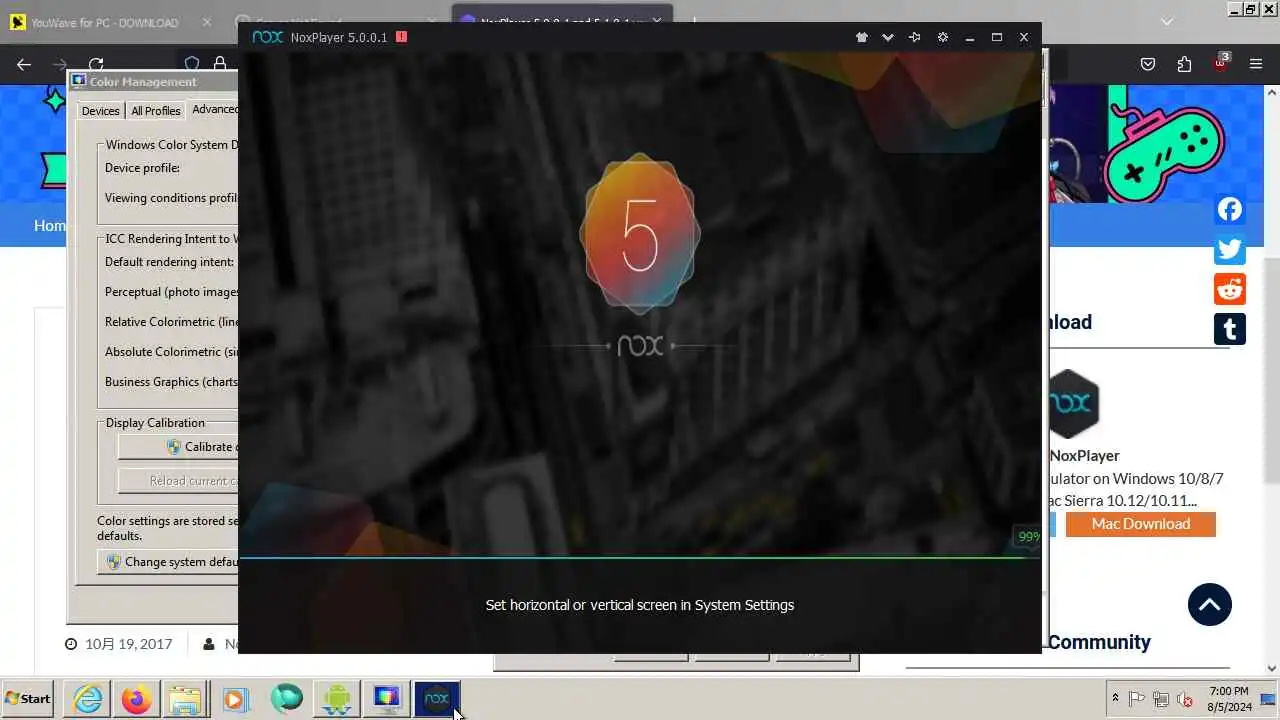Click green chat bubble taskbar icon

click(x=286, y=698)
